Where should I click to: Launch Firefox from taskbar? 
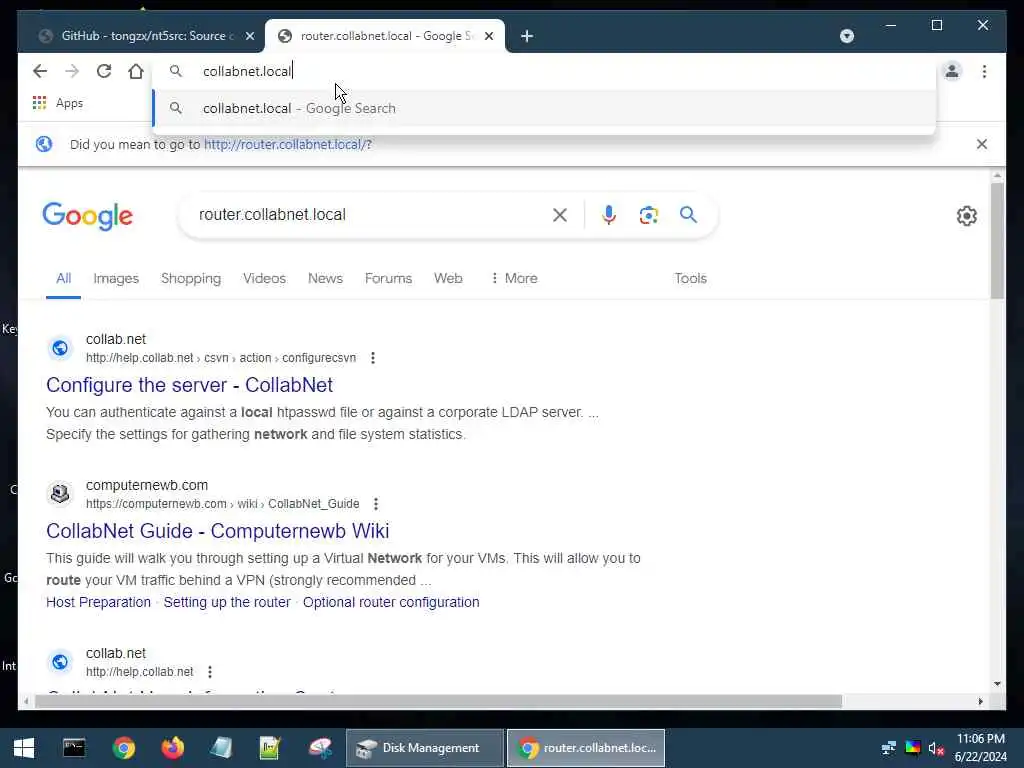coord(172,748)
